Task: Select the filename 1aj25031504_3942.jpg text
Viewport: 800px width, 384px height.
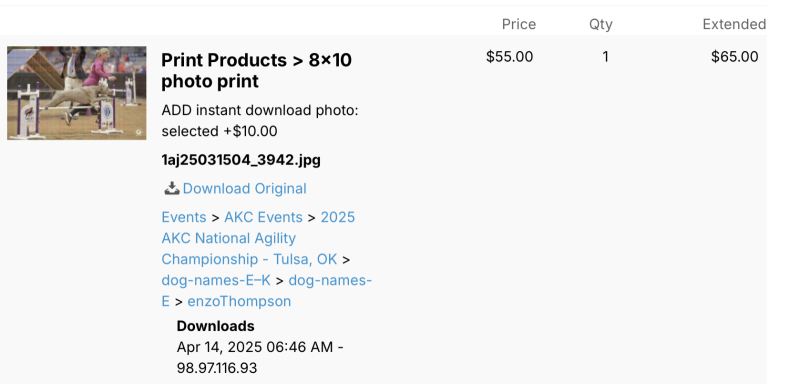Action: click(241, 160)
